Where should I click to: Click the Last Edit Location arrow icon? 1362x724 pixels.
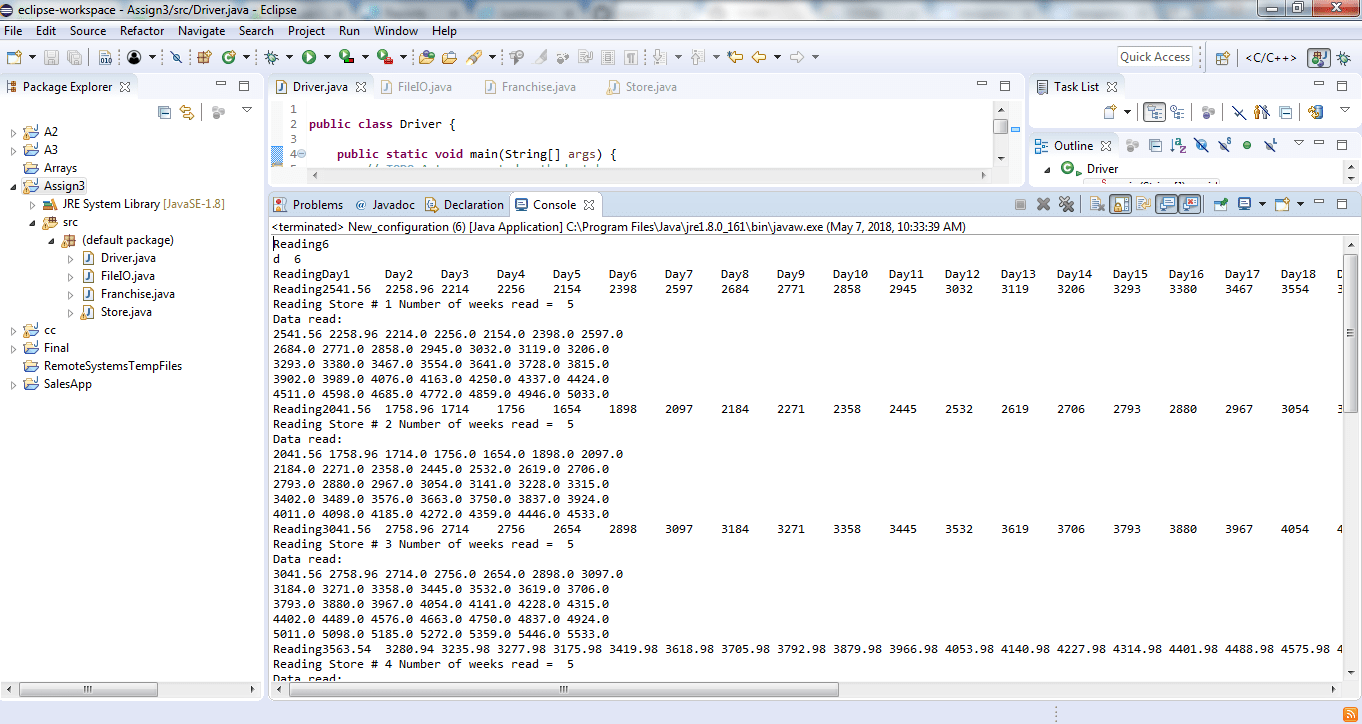pos(735,57)
